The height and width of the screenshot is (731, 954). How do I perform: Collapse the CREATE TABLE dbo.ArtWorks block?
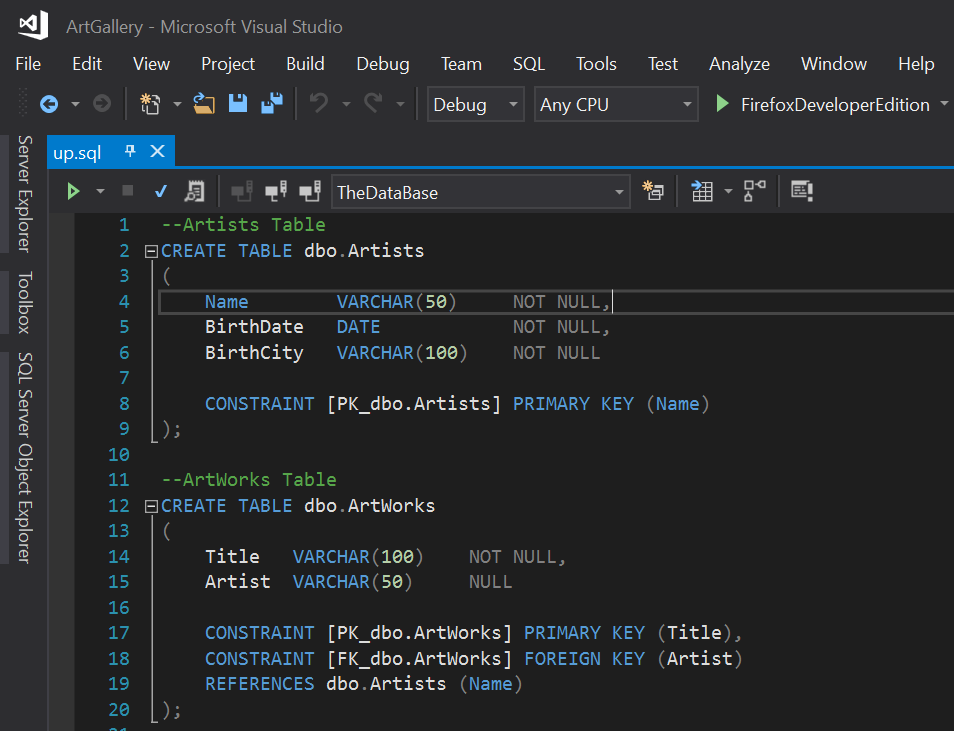point(151,506)
